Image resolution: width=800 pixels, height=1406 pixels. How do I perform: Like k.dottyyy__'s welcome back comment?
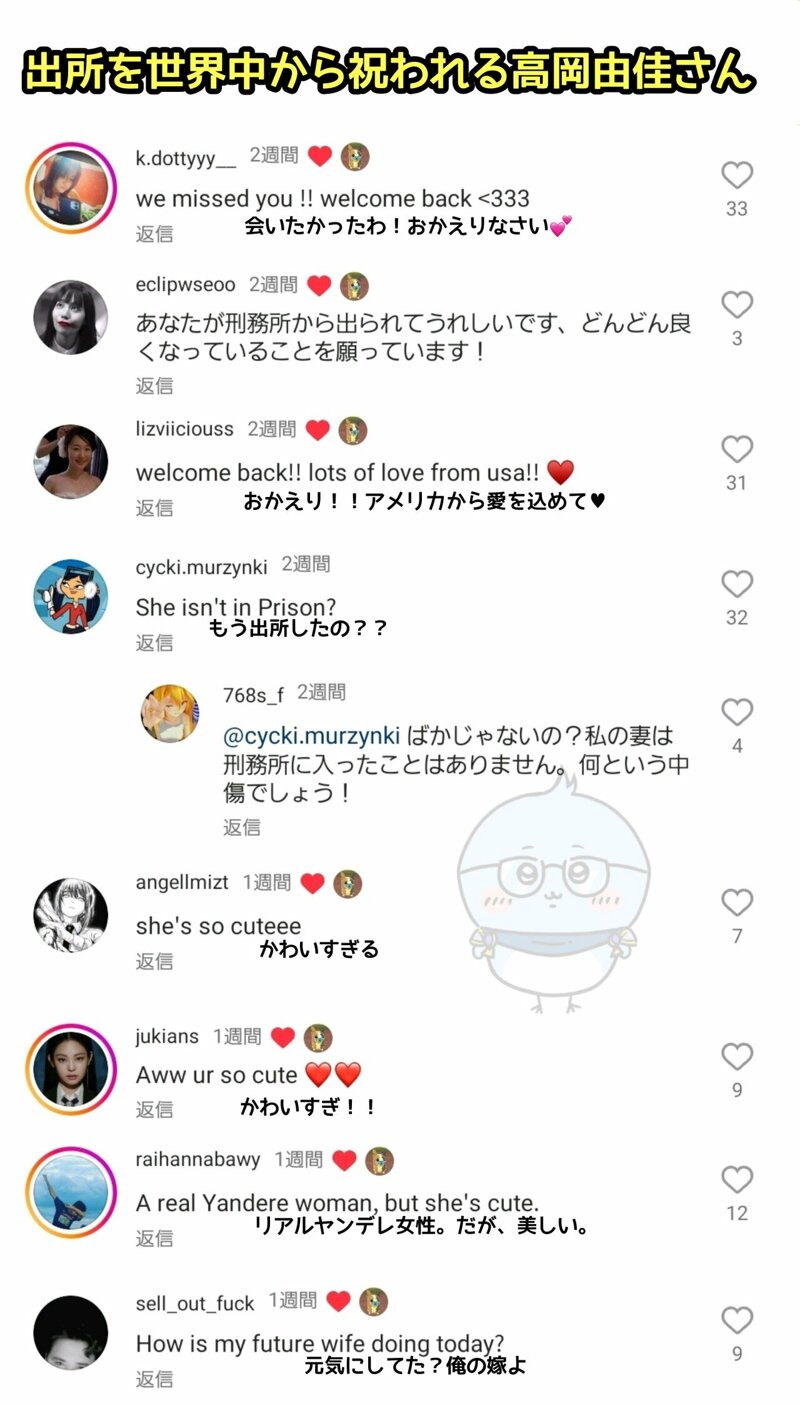pos(737,176)
